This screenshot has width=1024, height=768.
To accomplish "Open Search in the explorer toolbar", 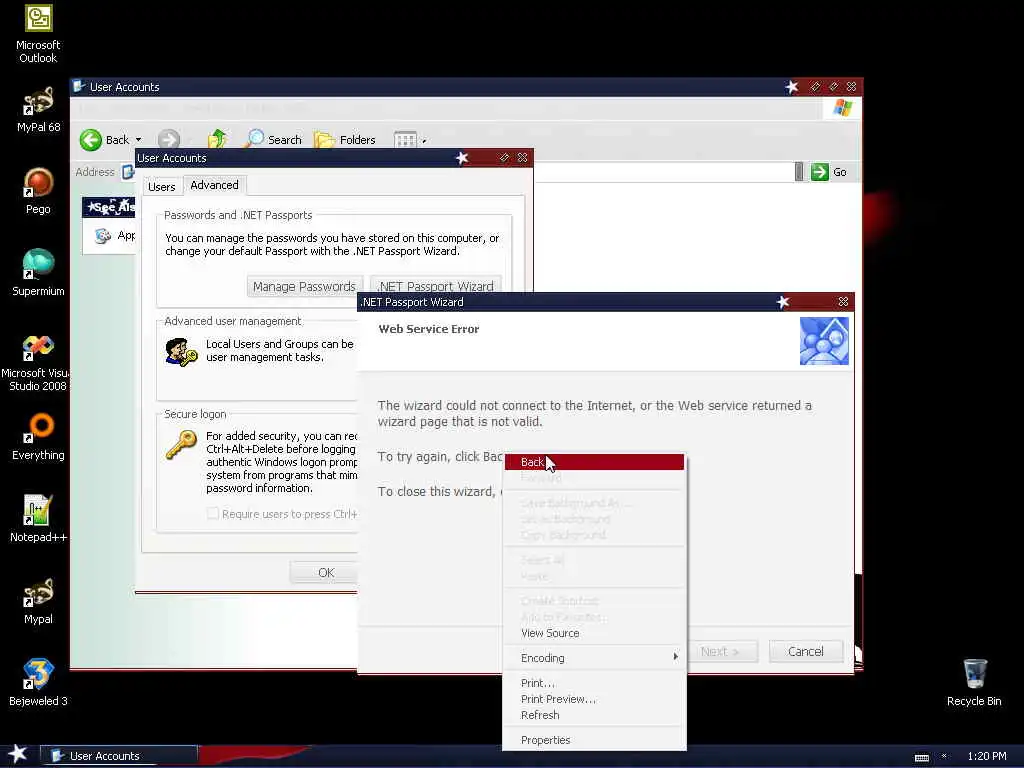I will 274,139.
